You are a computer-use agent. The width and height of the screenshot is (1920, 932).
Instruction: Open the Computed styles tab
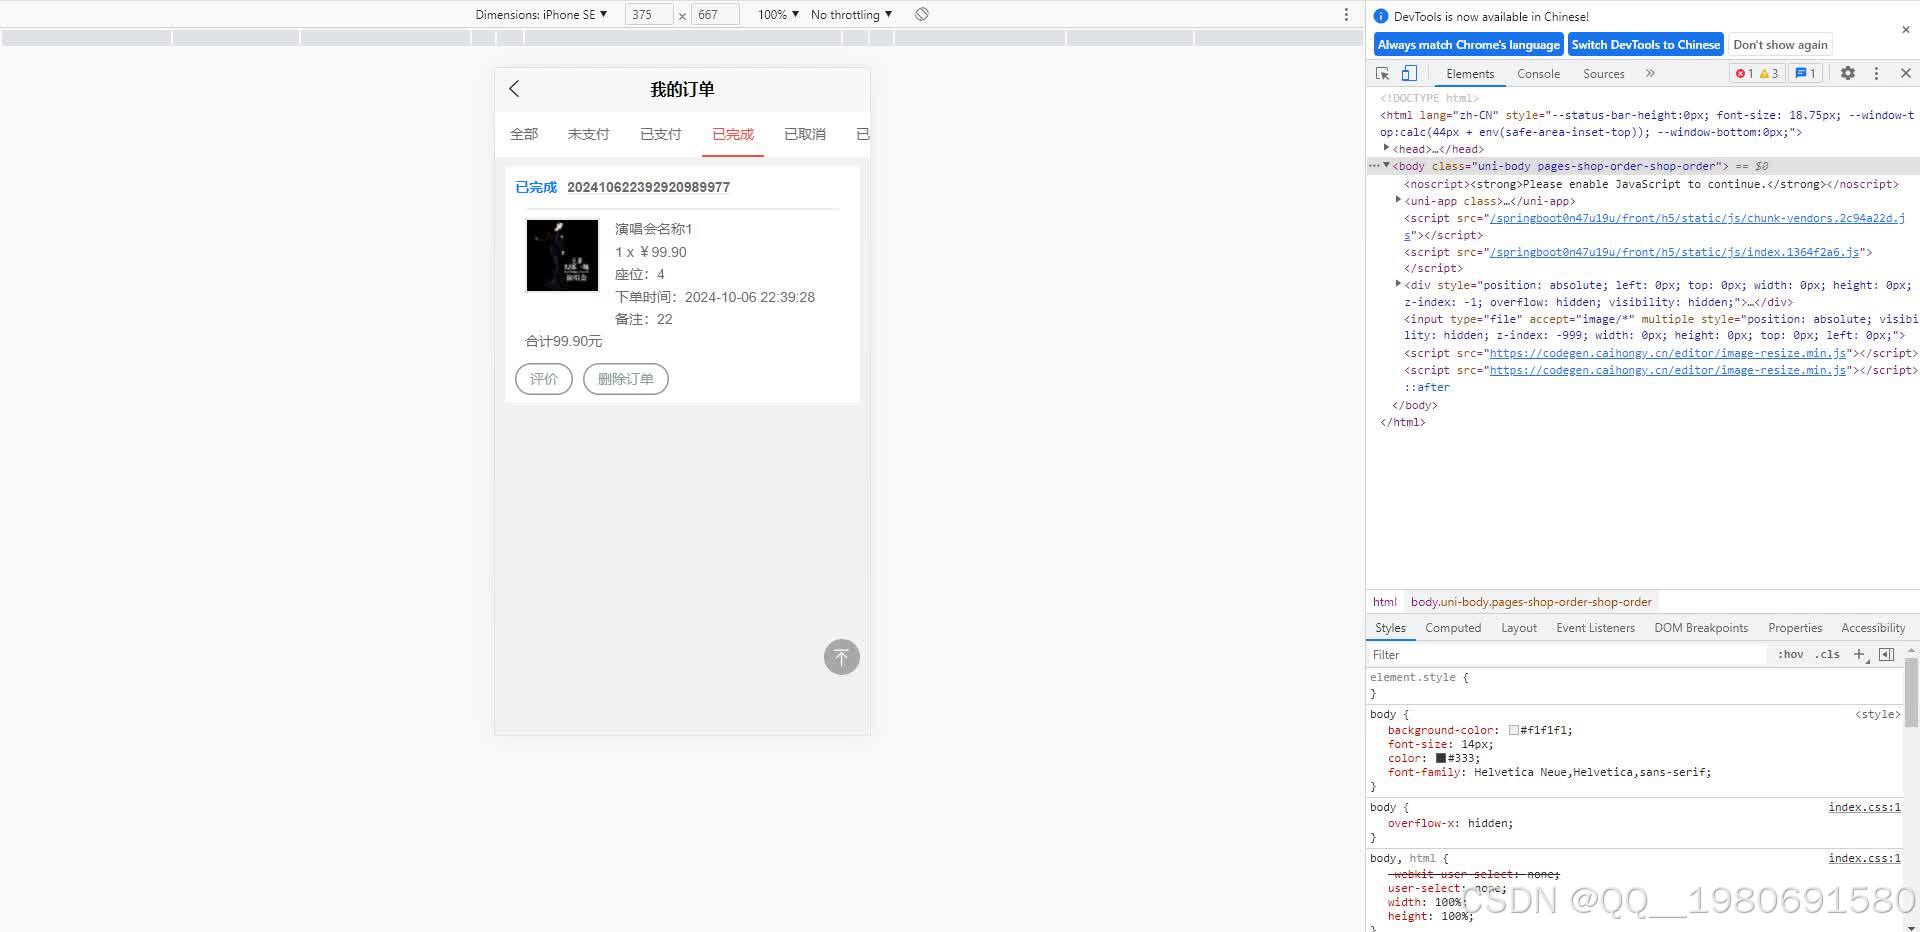pyautogui.click(x=1453, y=628)
